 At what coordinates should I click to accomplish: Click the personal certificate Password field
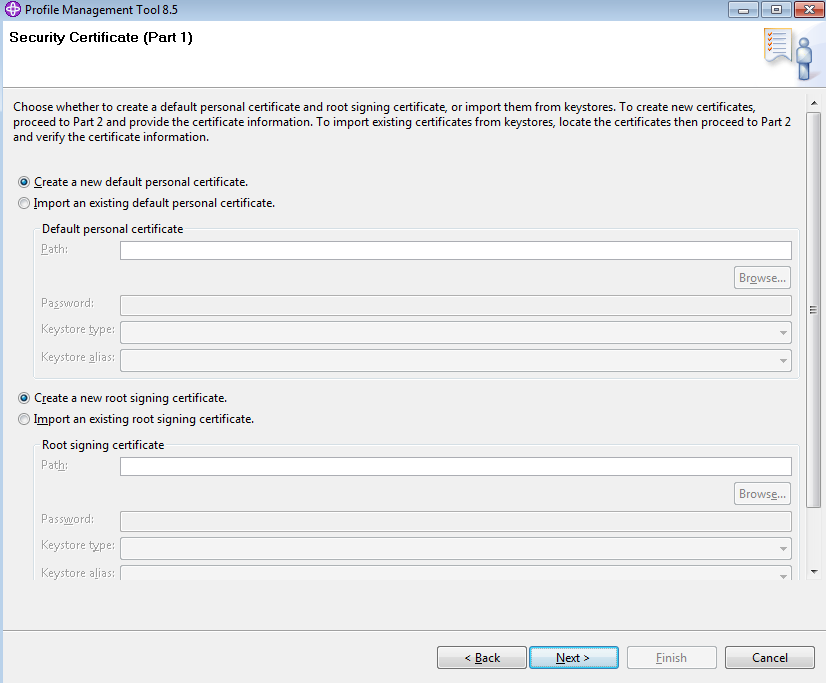pyautogui.click(x=456, y=305)
